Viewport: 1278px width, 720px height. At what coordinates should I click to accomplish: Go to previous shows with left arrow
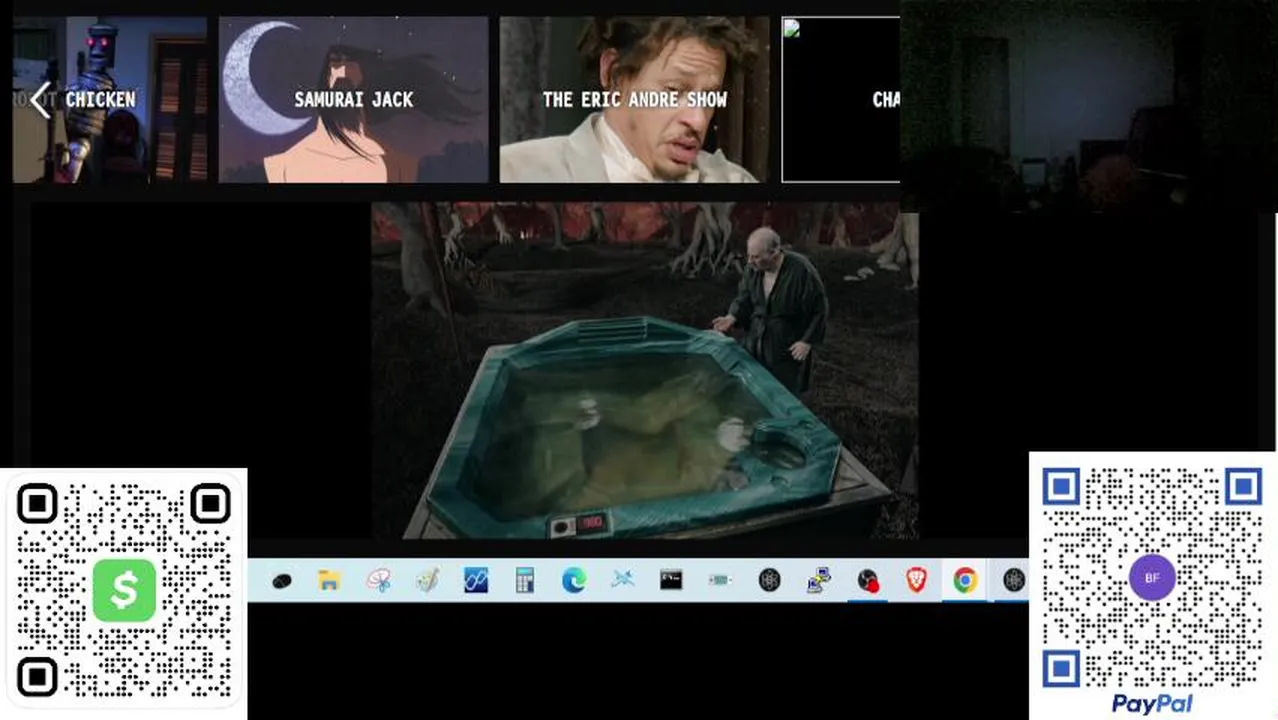click(40, 100)
